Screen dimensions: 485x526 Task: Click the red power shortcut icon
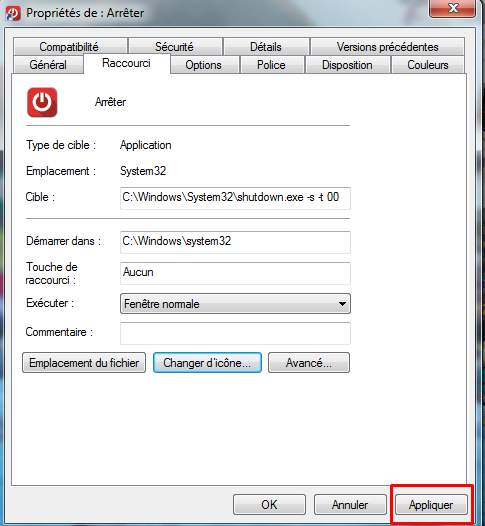coord(42,102)
